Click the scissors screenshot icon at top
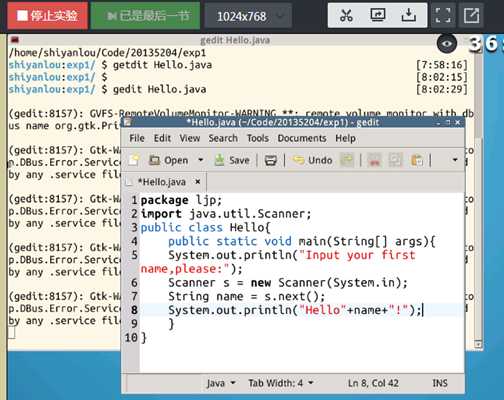The height and width of the screenshot is (400, 504). [346, 16]
